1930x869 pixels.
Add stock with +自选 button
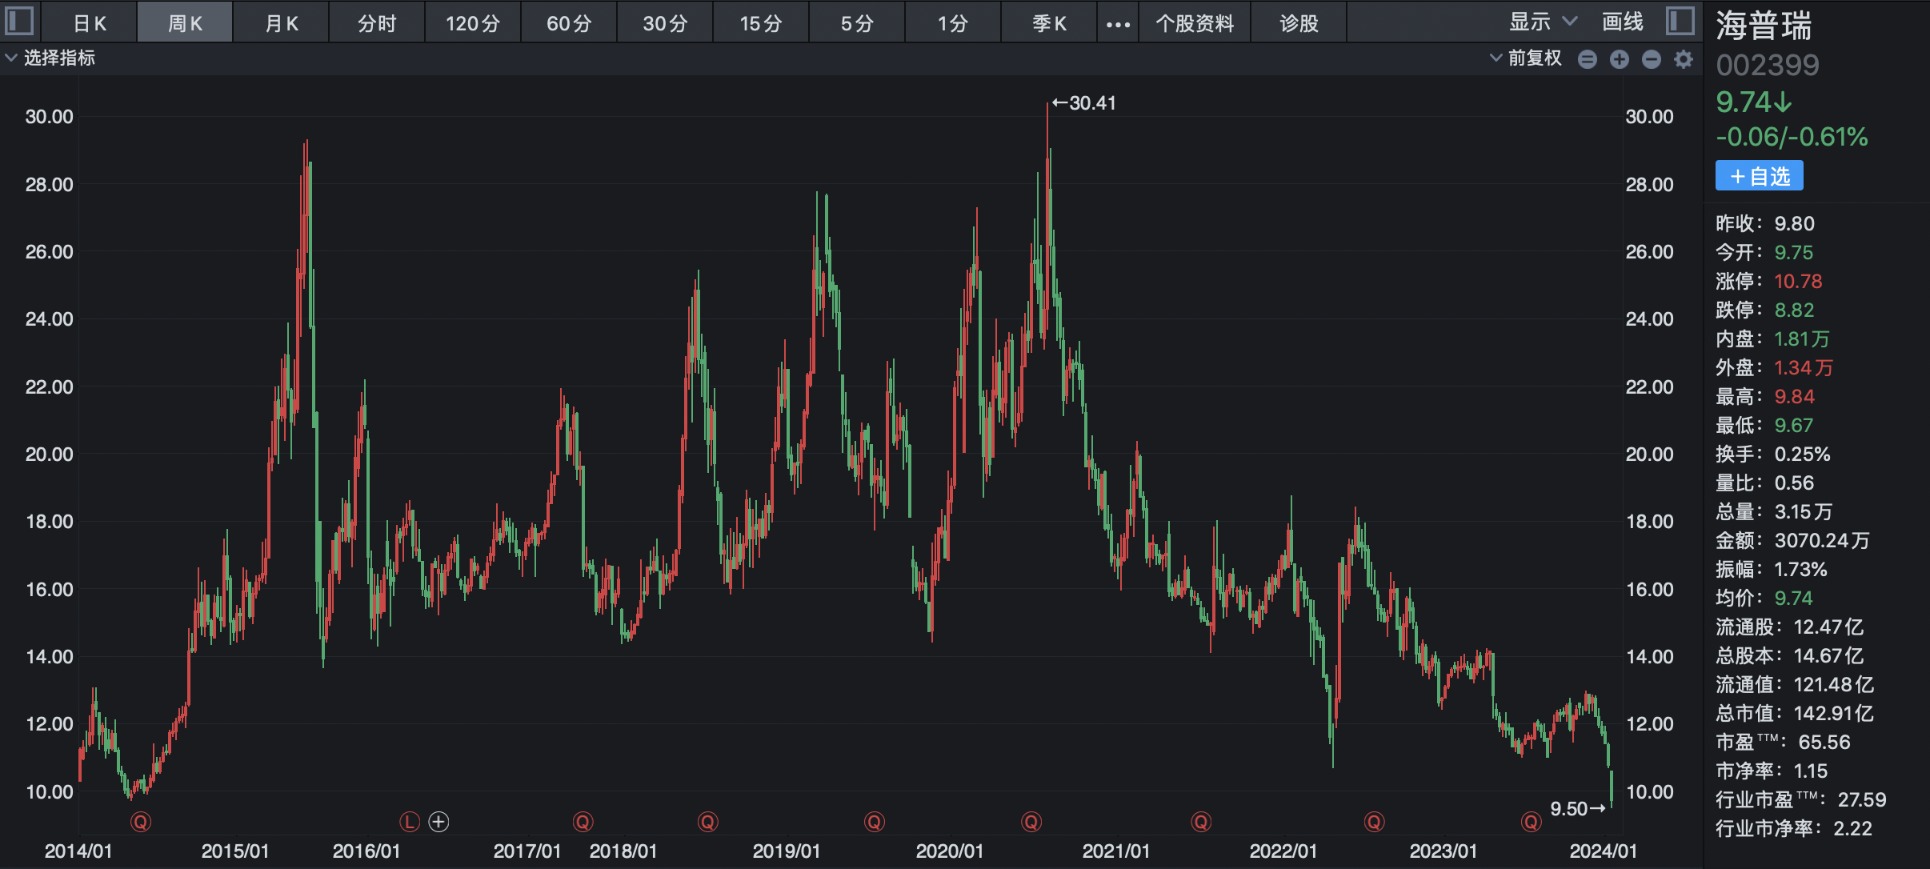coord(1760,176)
